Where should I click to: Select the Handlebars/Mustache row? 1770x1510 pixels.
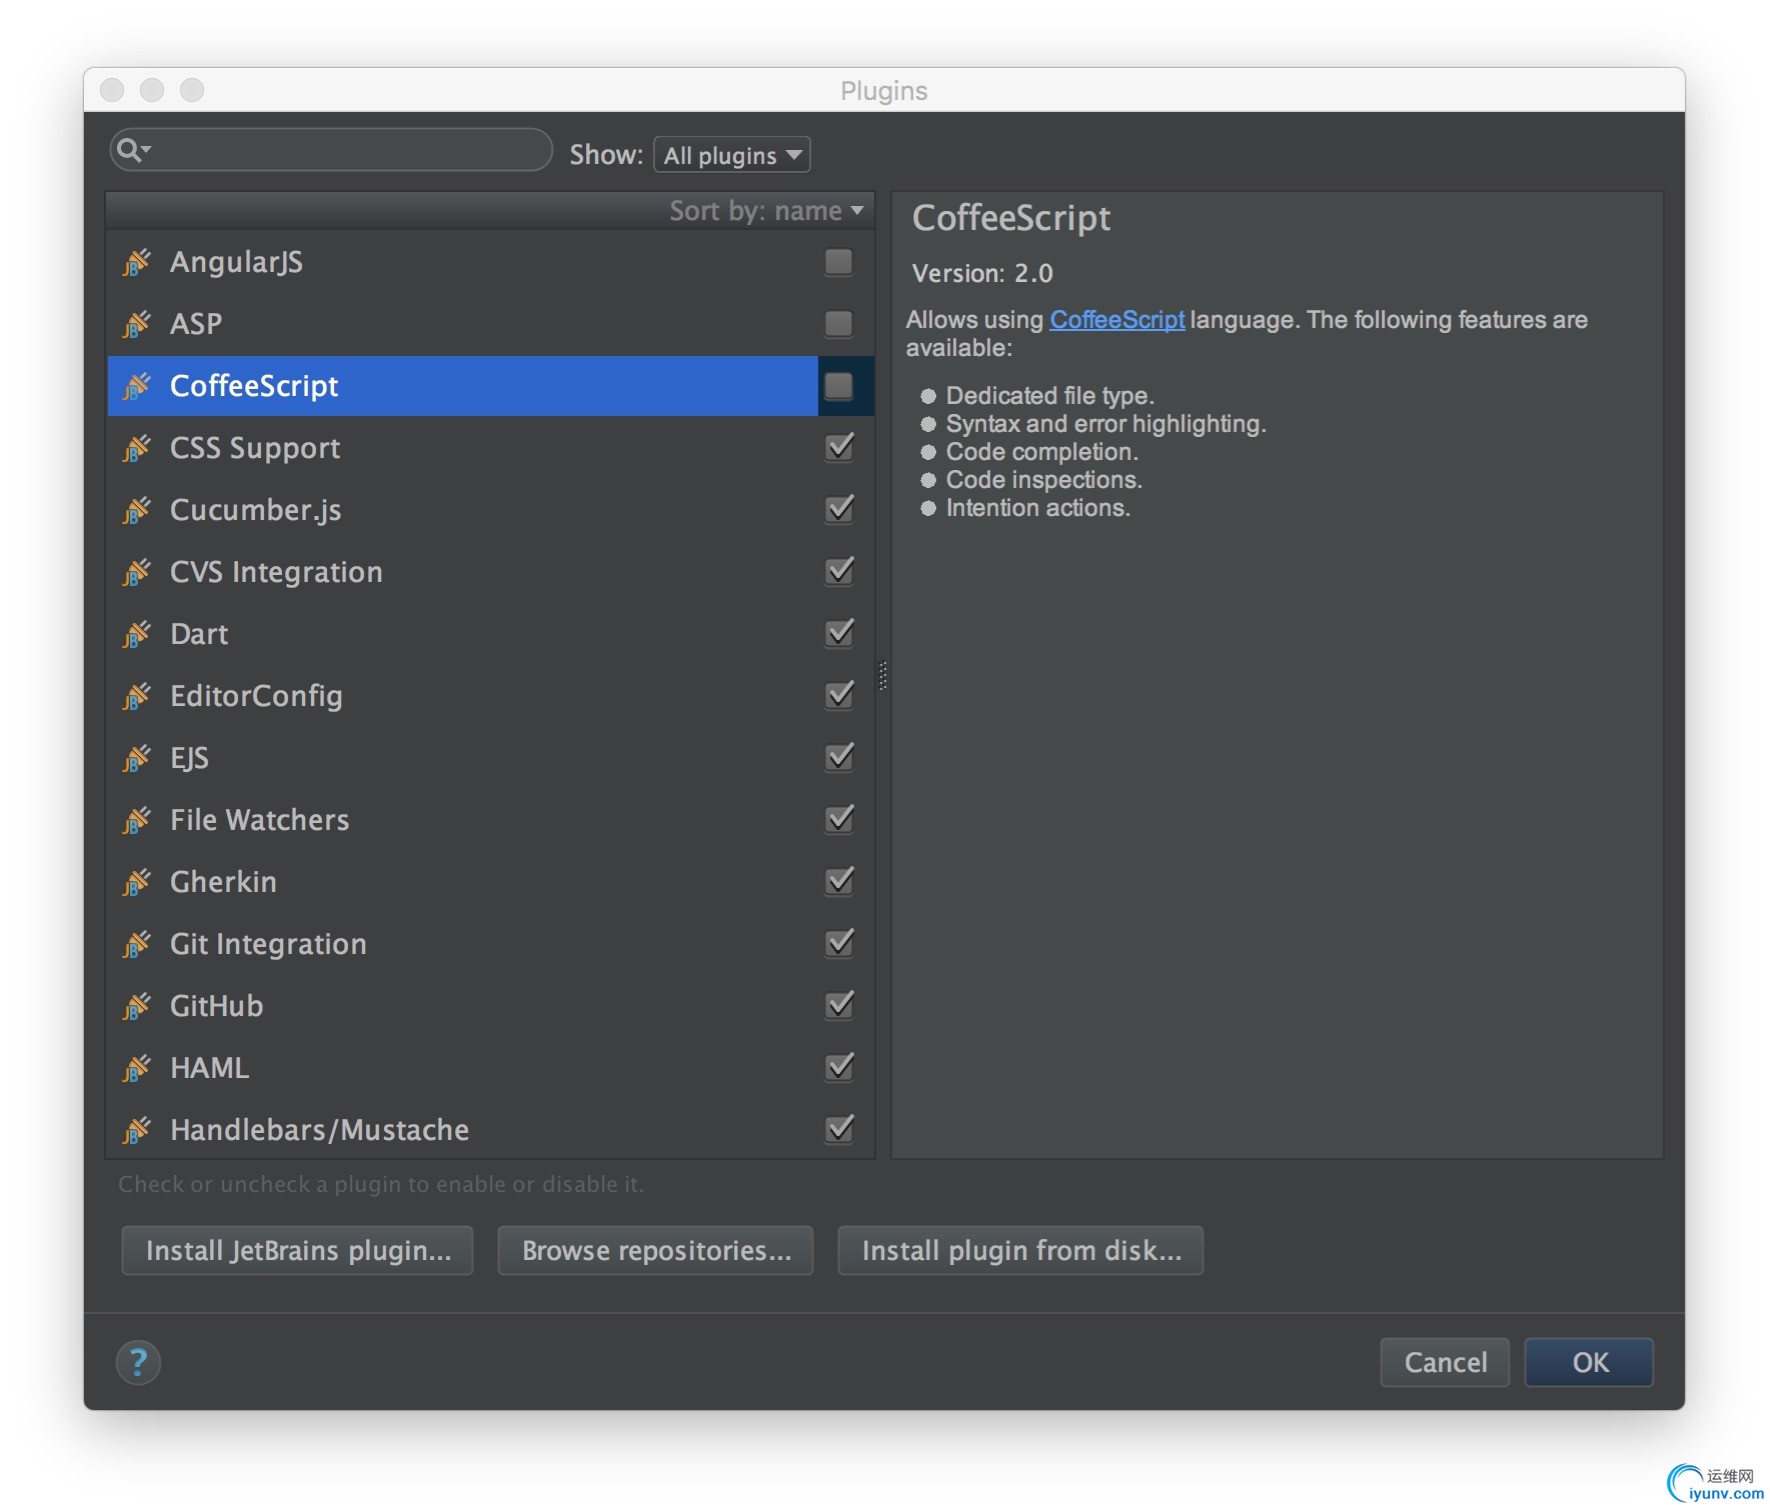[490, 1130]
